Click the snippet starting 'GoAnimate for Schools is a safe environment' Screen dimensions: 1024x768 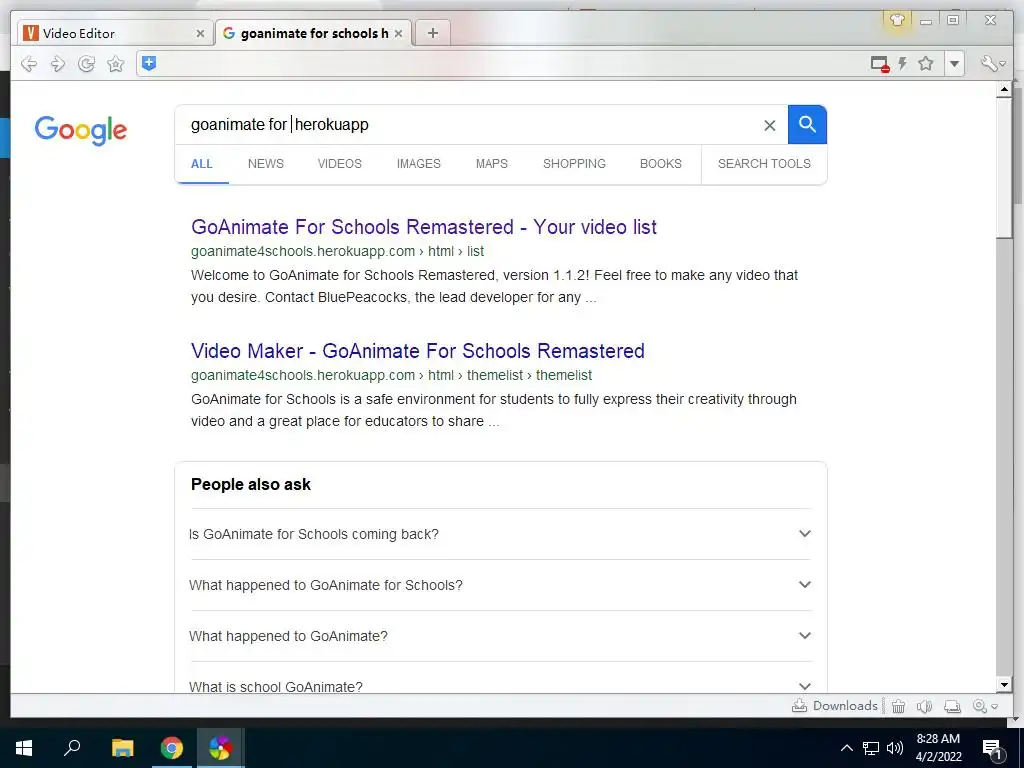pos(494,410)
